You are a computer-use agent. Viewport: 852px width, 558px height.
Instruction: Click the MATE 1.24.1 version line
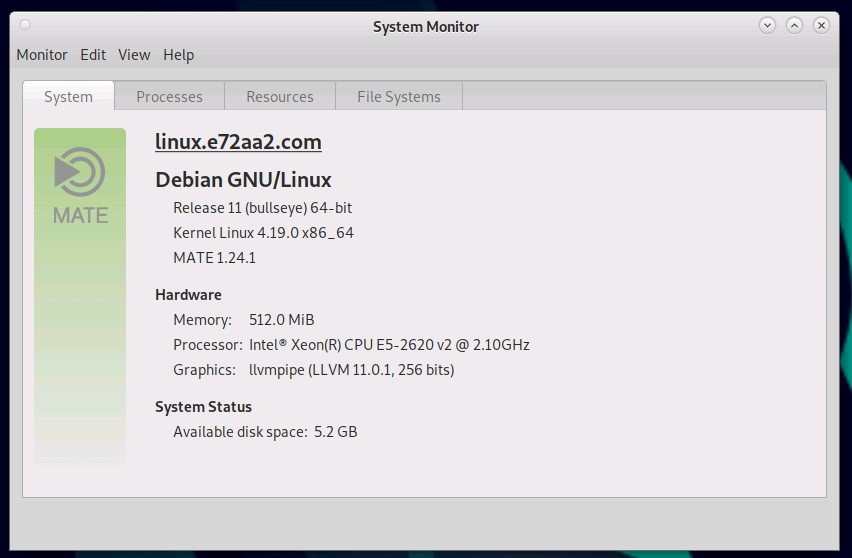tap(214, 258)
